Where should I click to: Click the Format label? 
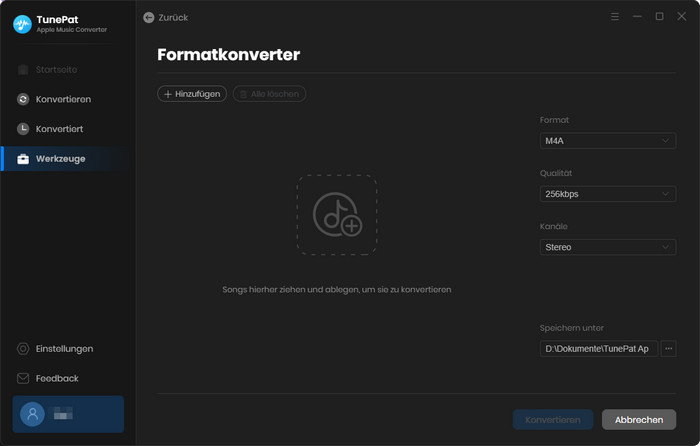(x=554, y=120)
